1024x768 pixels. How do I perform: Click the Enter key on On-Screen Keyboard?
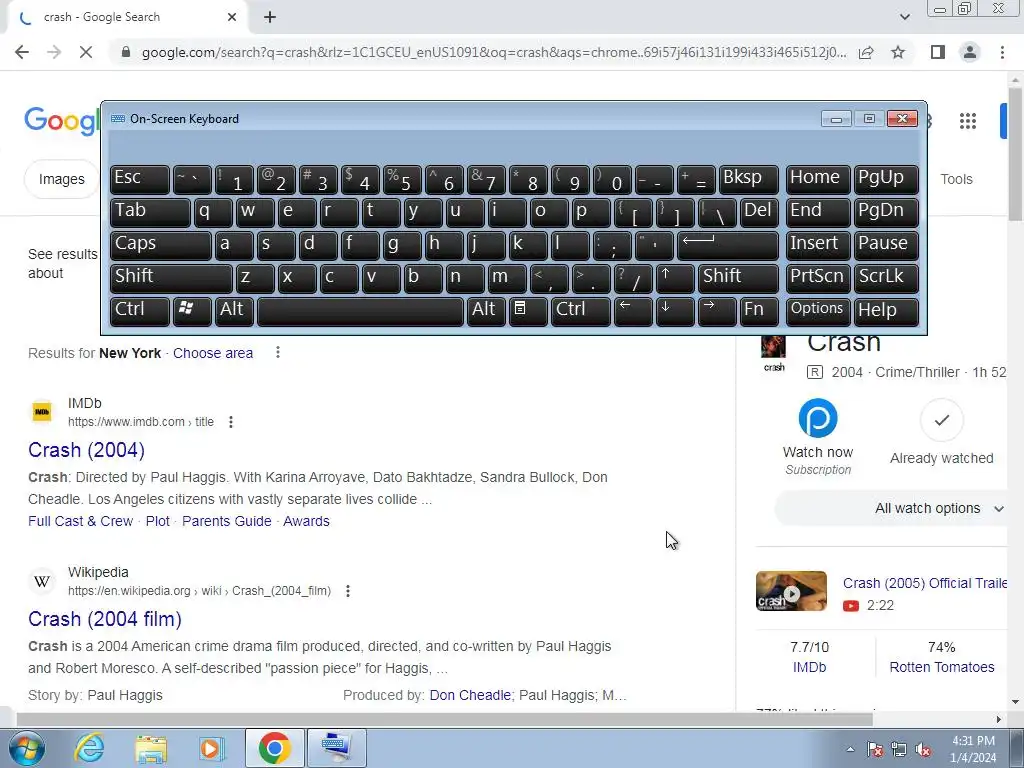[728, 244]
